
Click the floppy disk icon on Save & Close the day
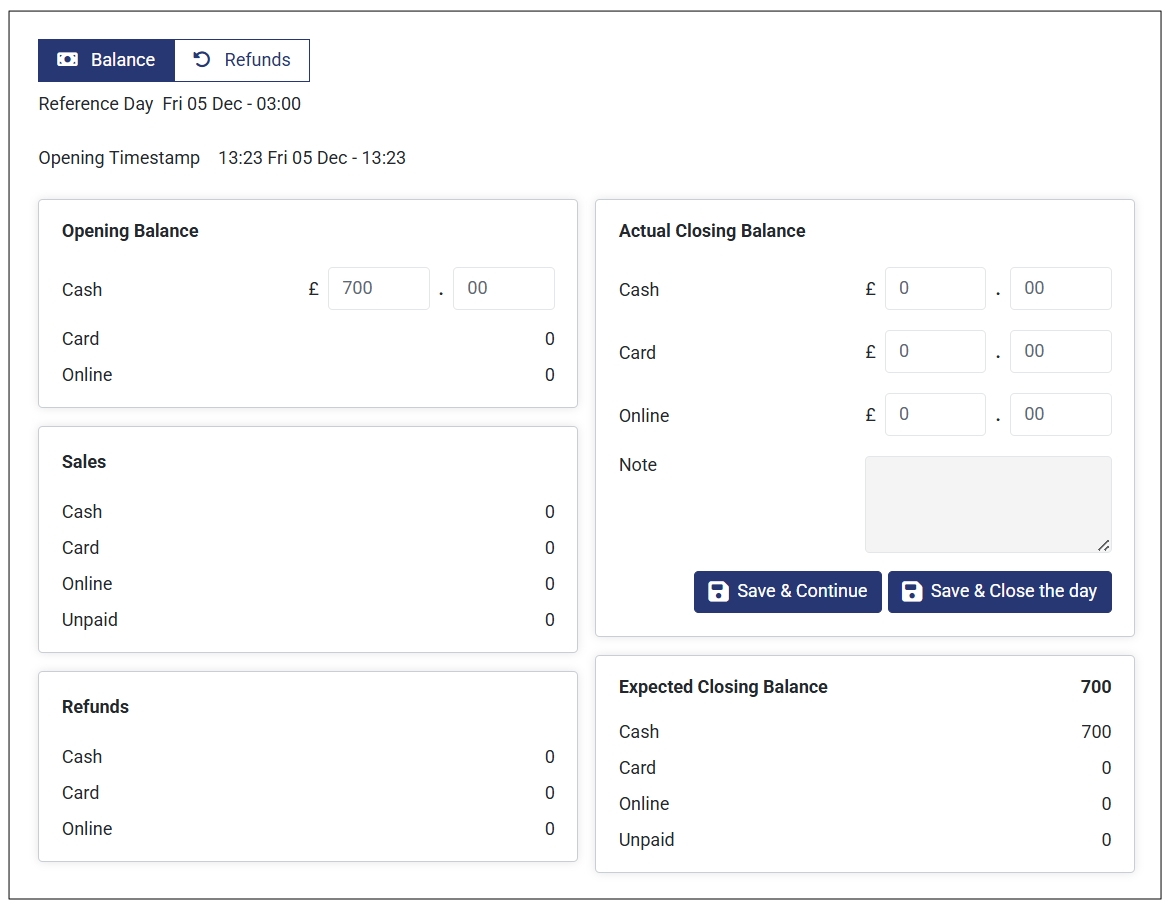(911, 591)
